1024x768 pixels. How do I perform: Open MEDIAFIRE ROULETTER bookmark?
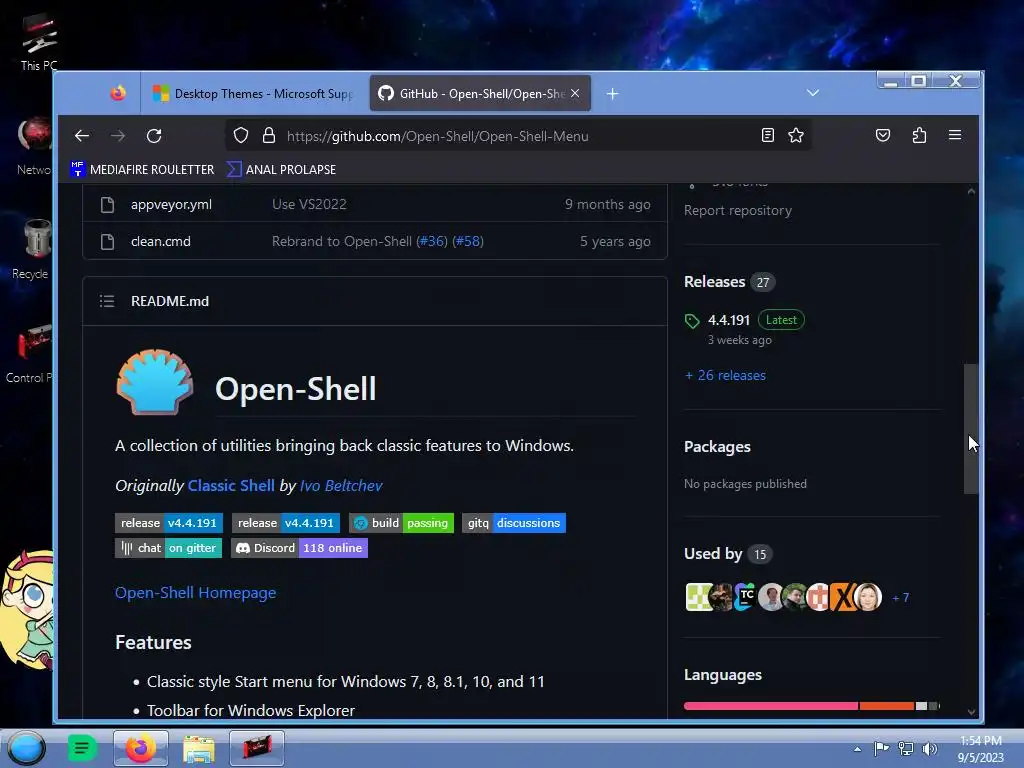click(x=142, y=169)
